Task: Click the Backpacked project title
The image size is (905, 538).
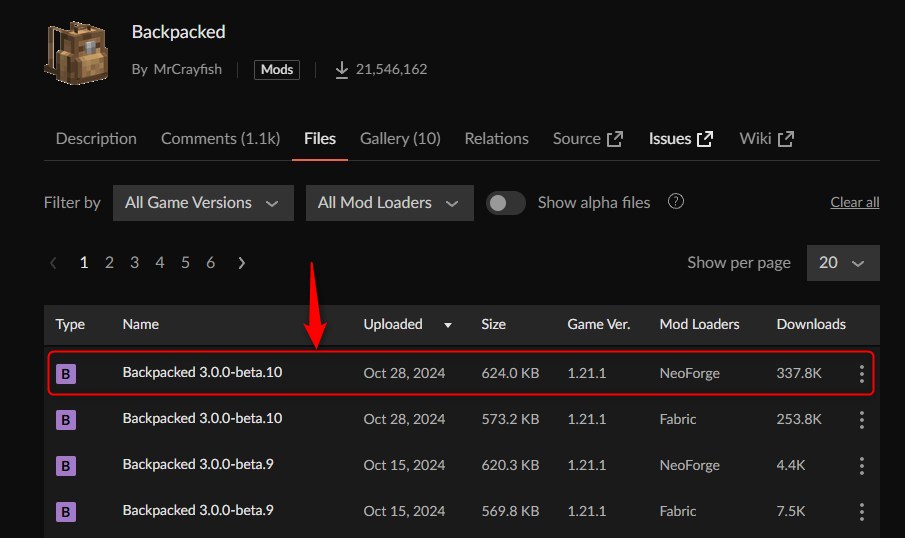Action: pyautogui.click(x=178, y=32)
